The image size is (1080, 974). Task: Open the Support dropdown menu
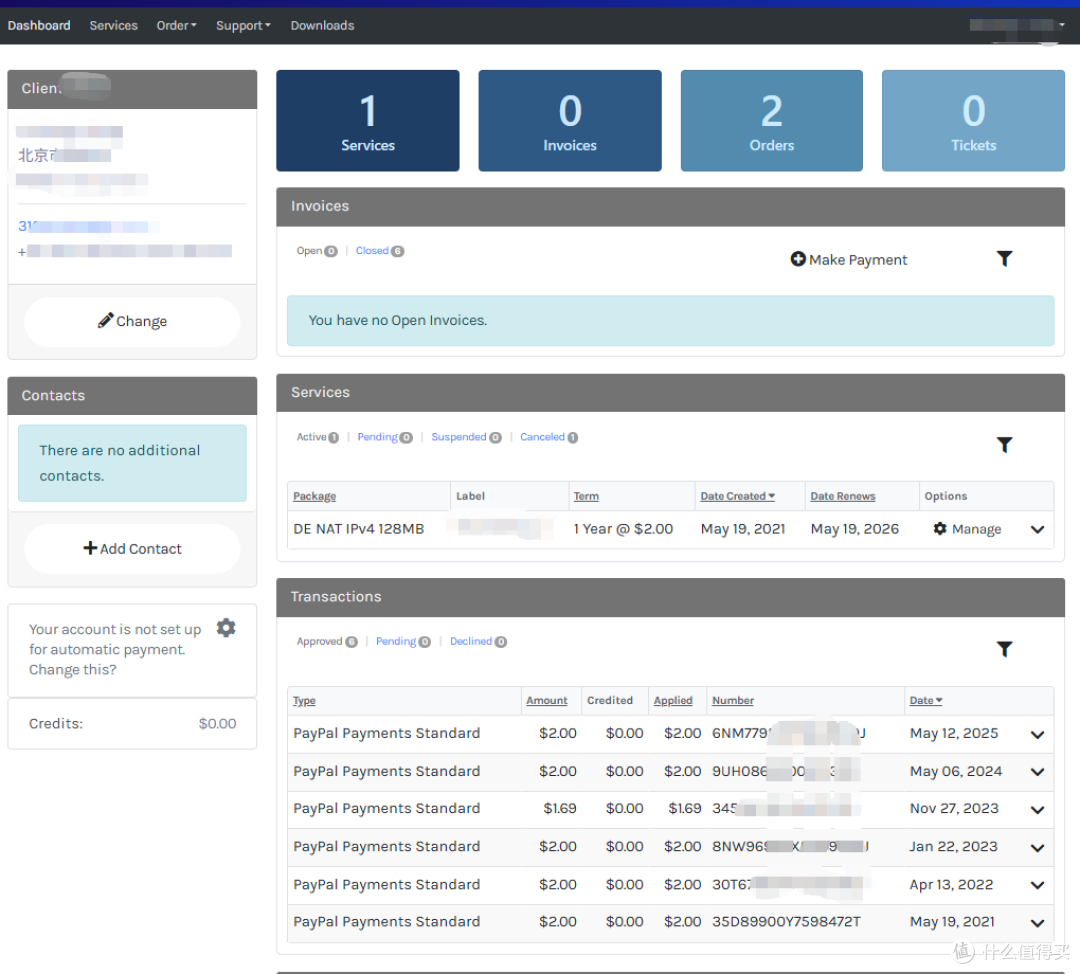pos(243,25)
